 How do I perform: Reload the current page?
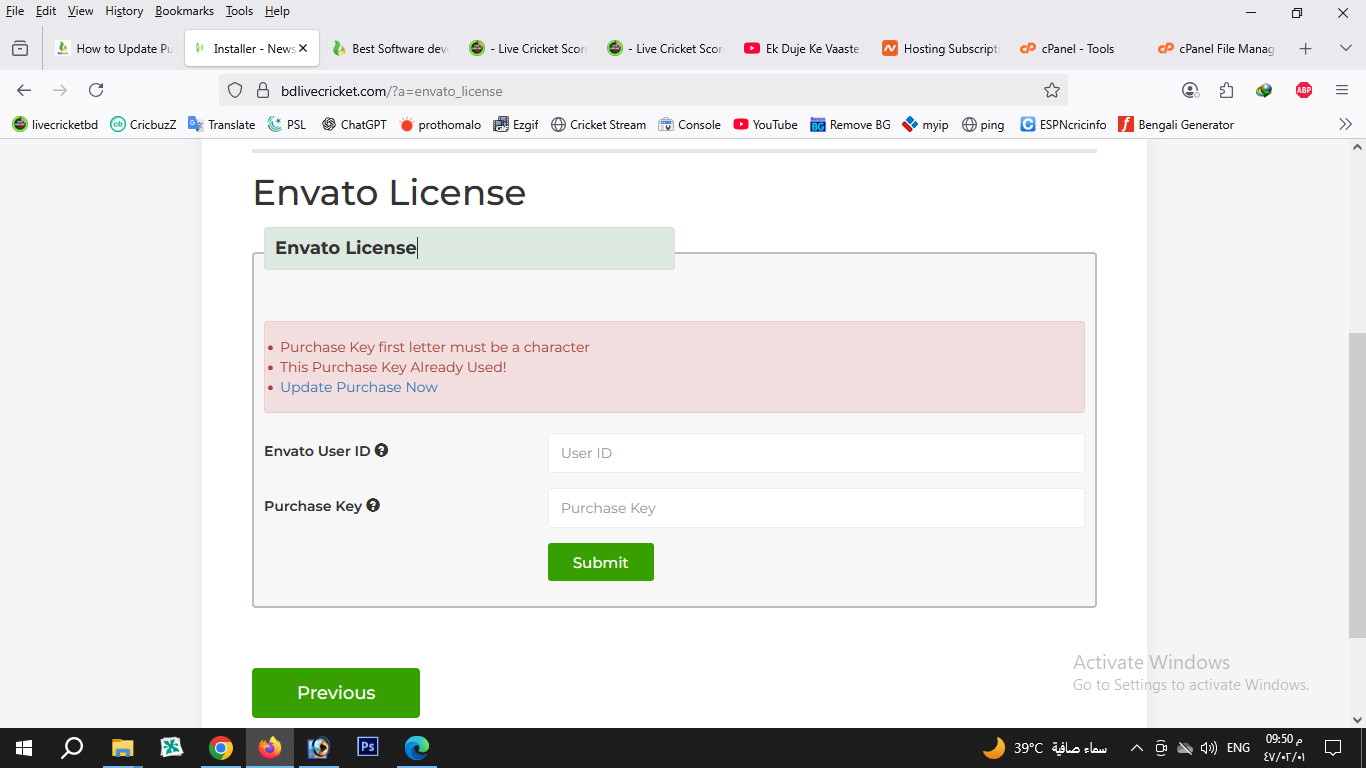coord(96,90)
